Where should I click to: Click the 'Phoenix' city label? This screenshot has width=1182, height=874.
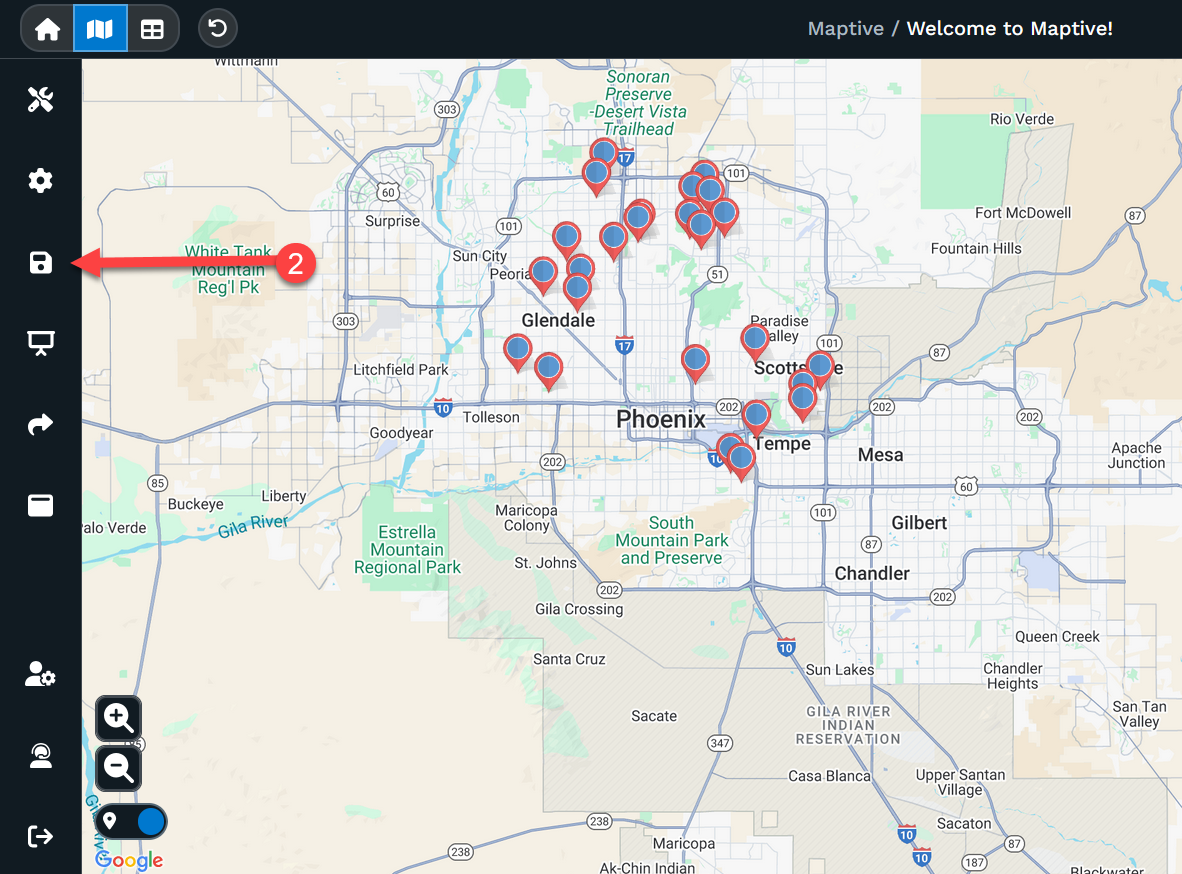click(660, 419)
